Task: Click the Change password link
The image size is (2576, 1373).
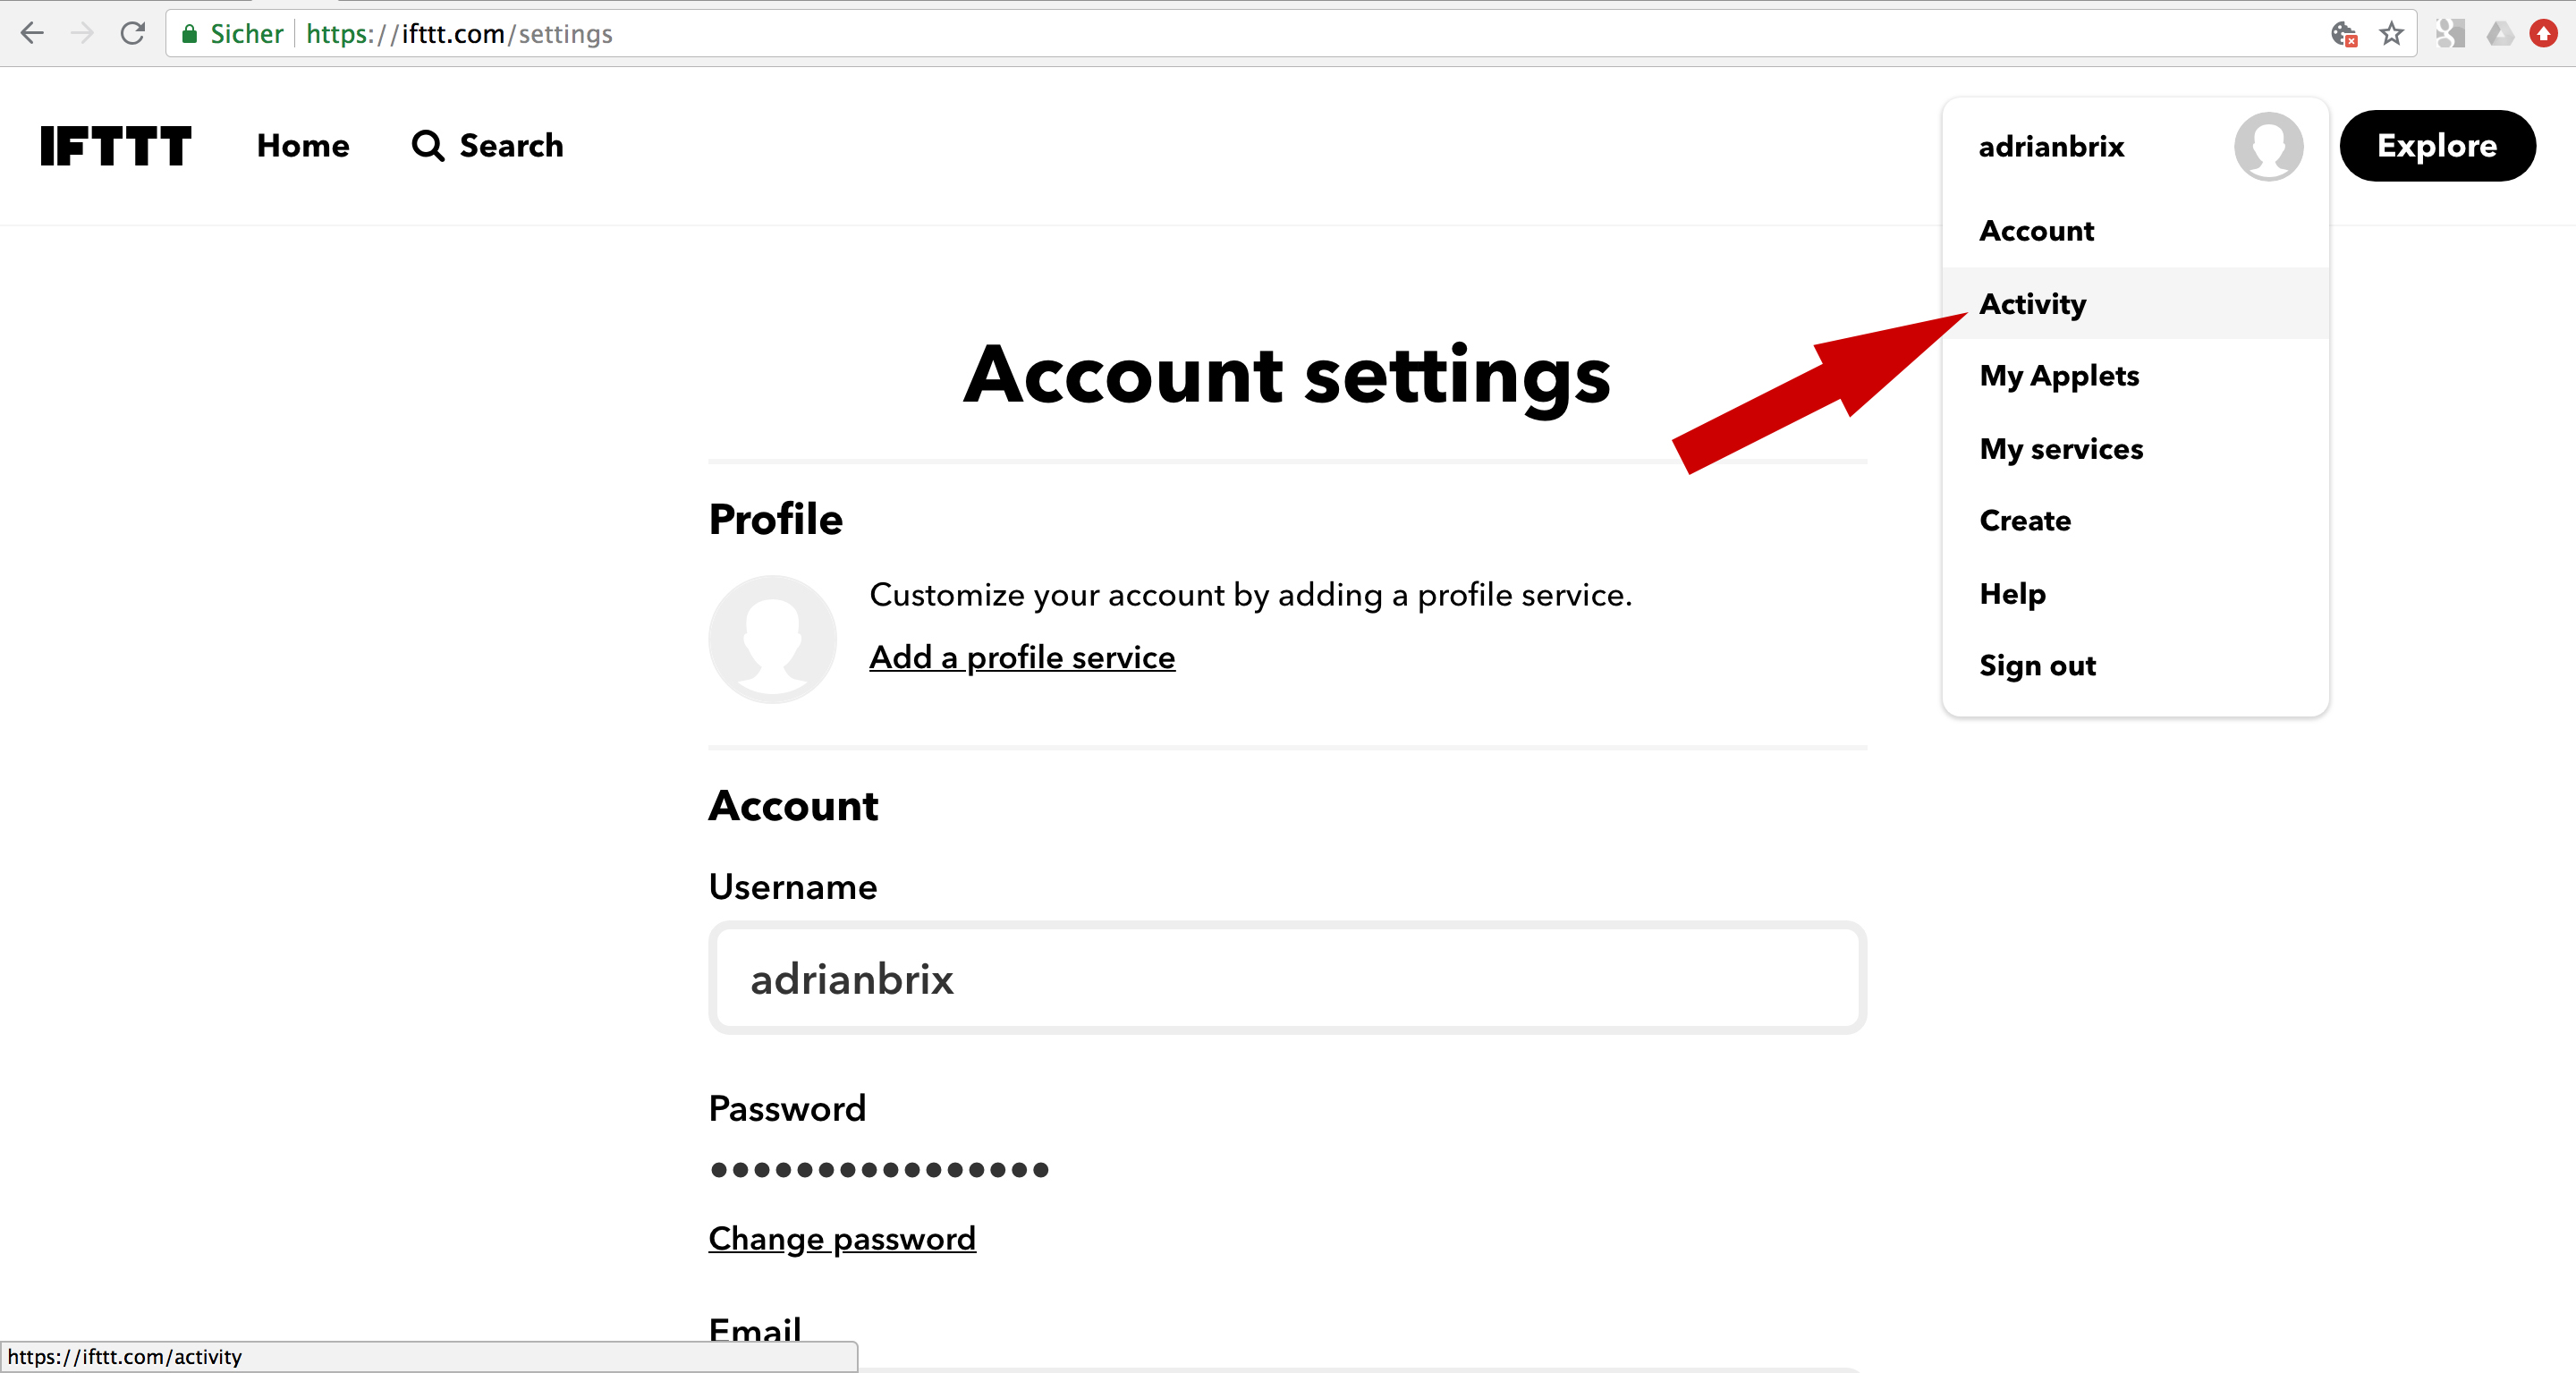Action: [842, 1238]
